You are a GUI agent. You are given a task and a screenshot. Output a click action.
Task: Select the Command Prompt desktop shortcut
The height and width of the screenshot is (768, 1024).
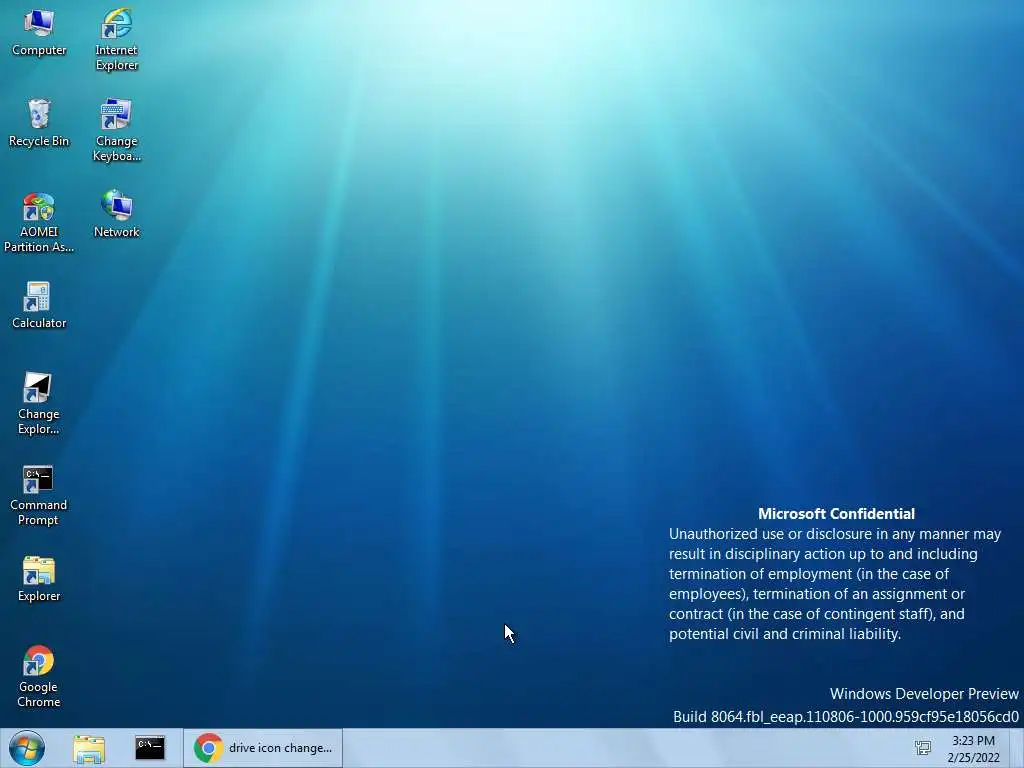(x=39, y=494)
